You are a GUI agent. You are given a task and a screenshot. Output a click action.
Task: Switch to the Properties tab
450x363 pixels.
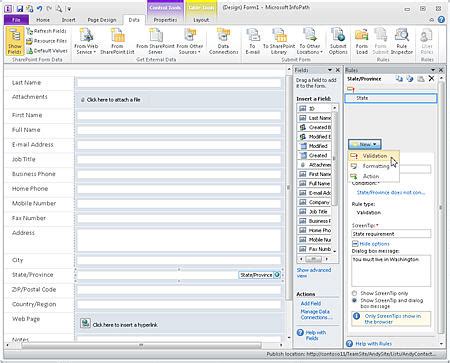(x=165, y=20)
